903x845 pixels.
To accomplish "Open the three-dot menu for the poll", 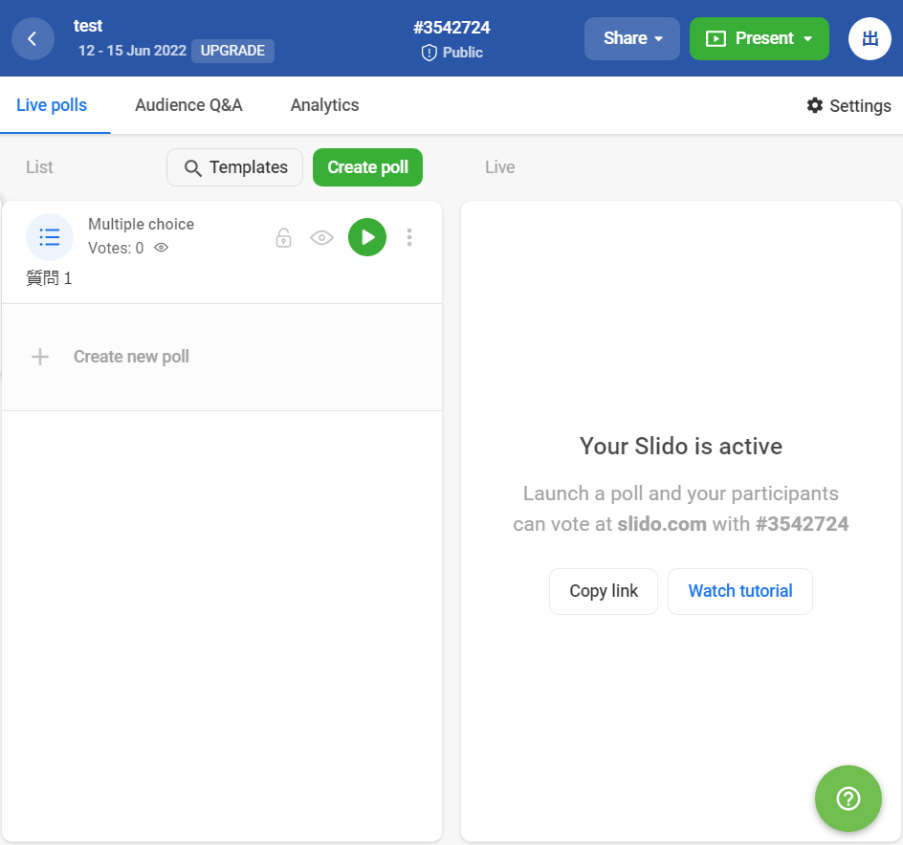I will coord(409,237).
